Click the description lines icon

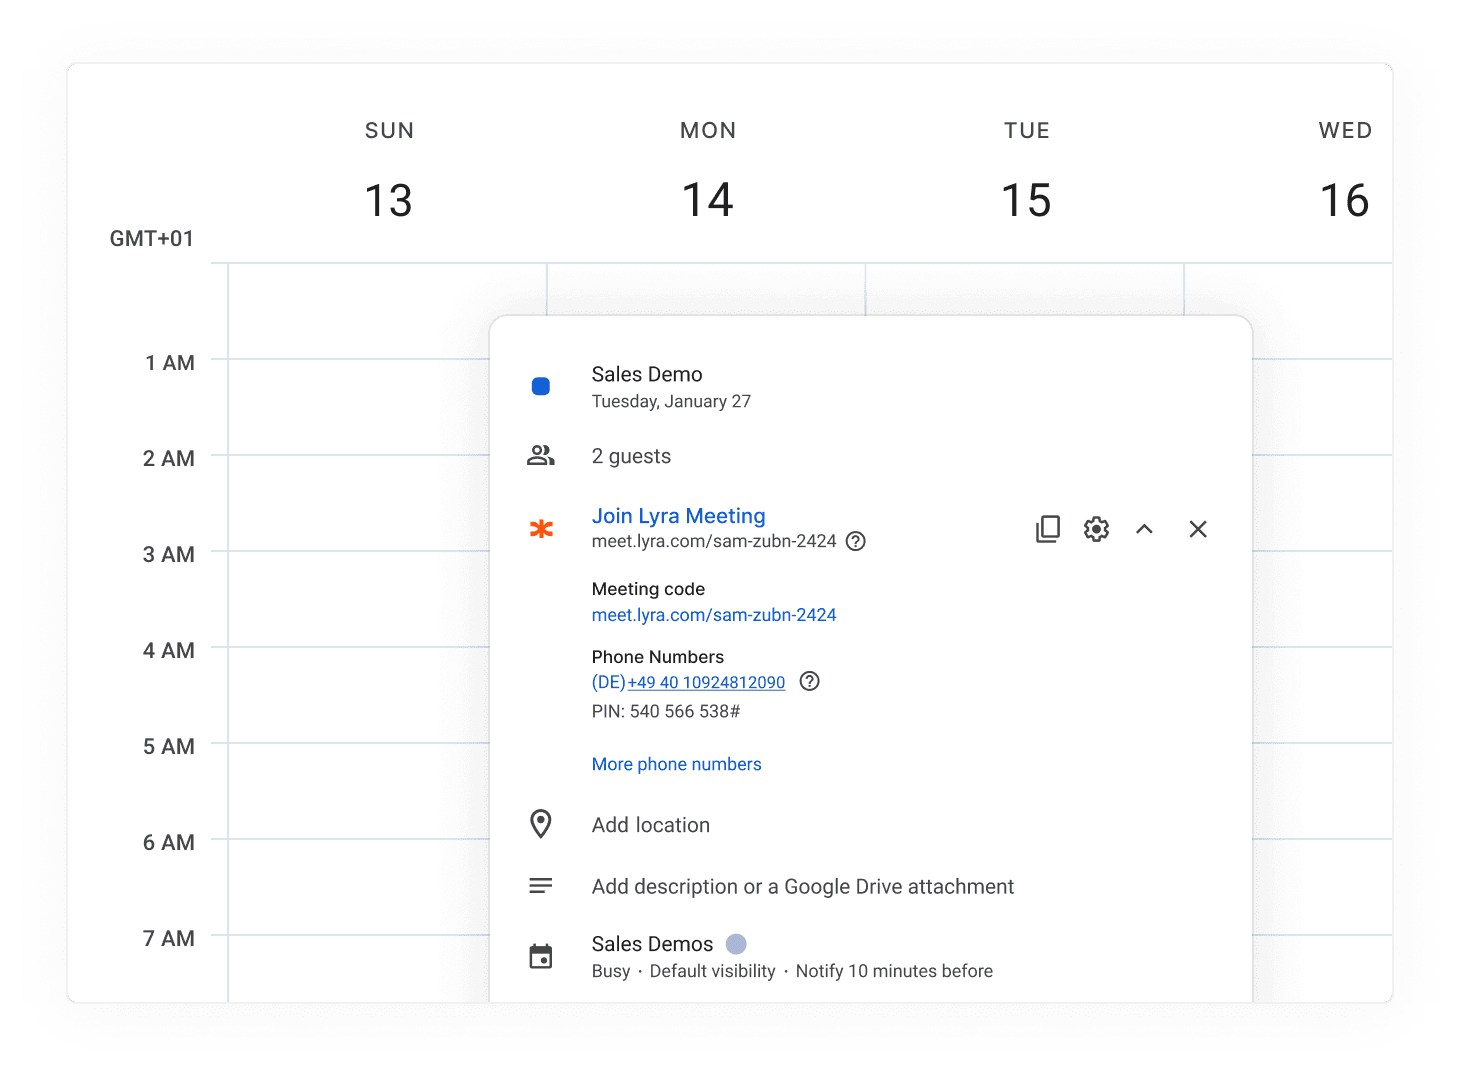coord(541,885)
